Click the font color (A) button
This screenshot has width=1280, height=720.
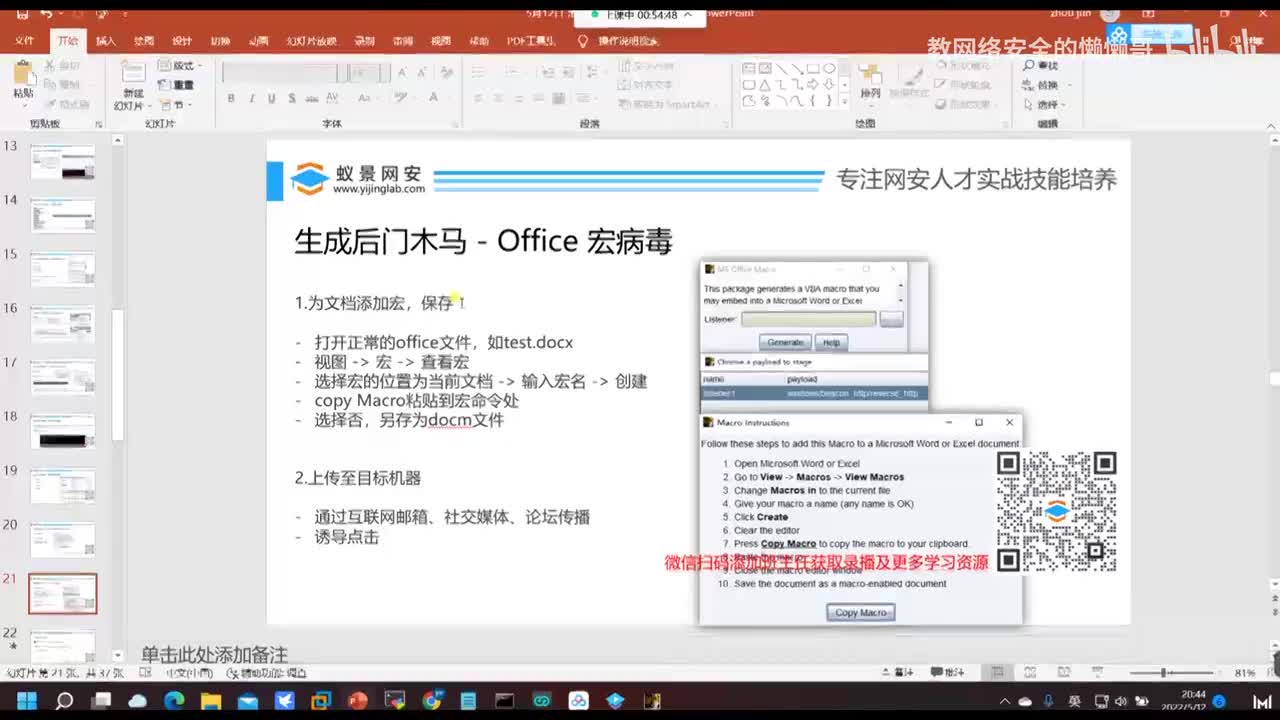(434, 98)
